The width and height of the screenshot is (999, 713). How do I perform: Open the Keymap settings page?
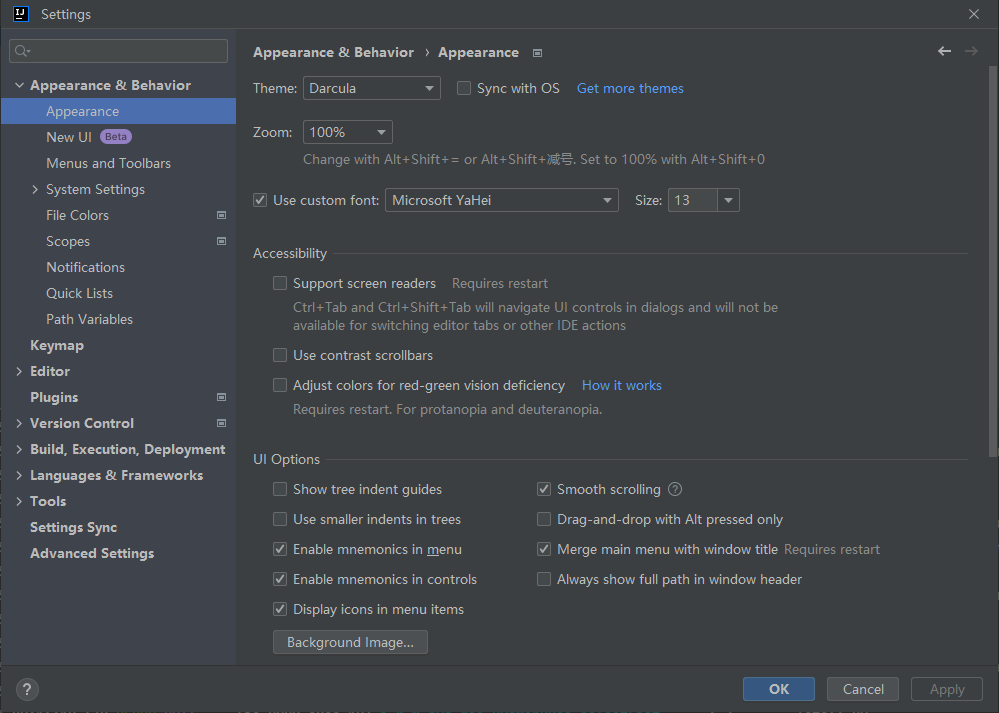click(57, 345)
